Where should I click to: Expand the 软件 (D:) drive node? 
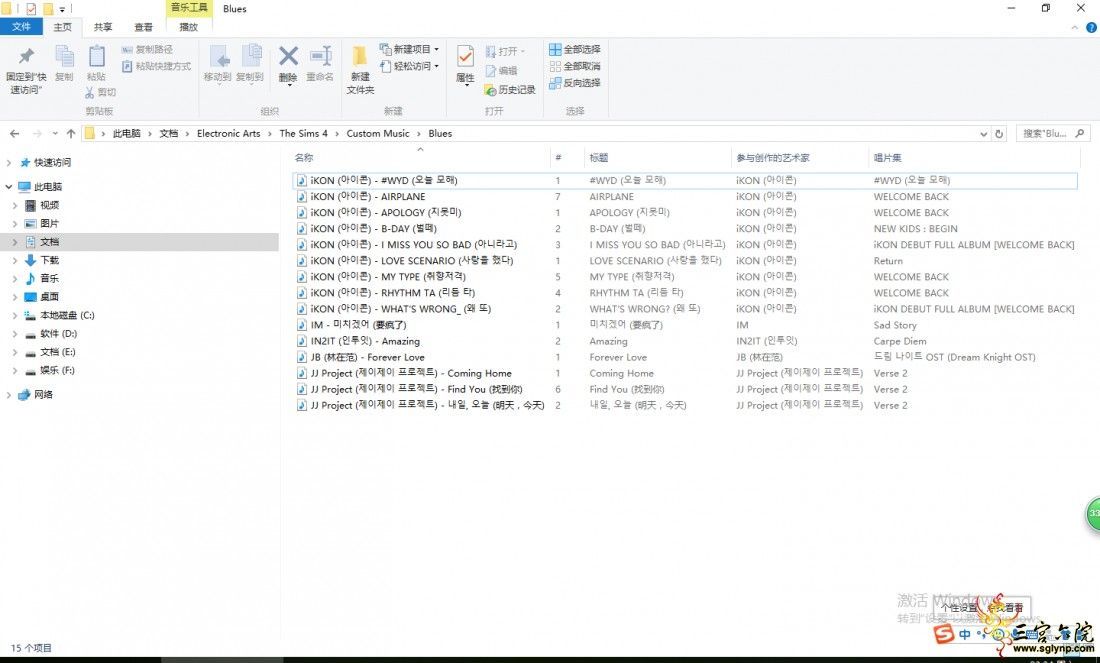click(x=15, y=334)
